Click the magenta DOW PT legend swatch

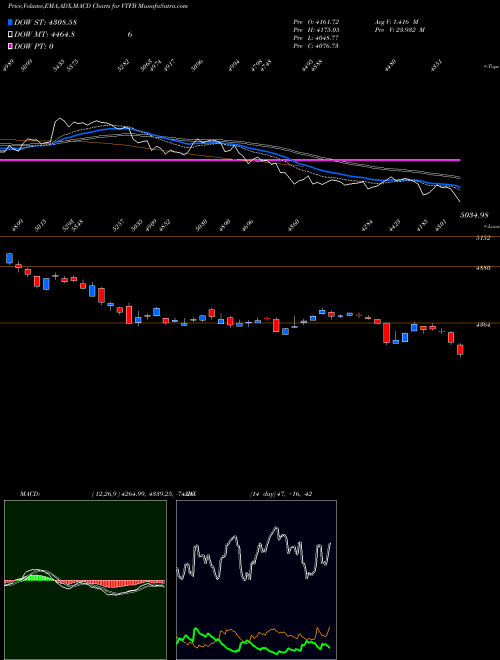point(11,46)
